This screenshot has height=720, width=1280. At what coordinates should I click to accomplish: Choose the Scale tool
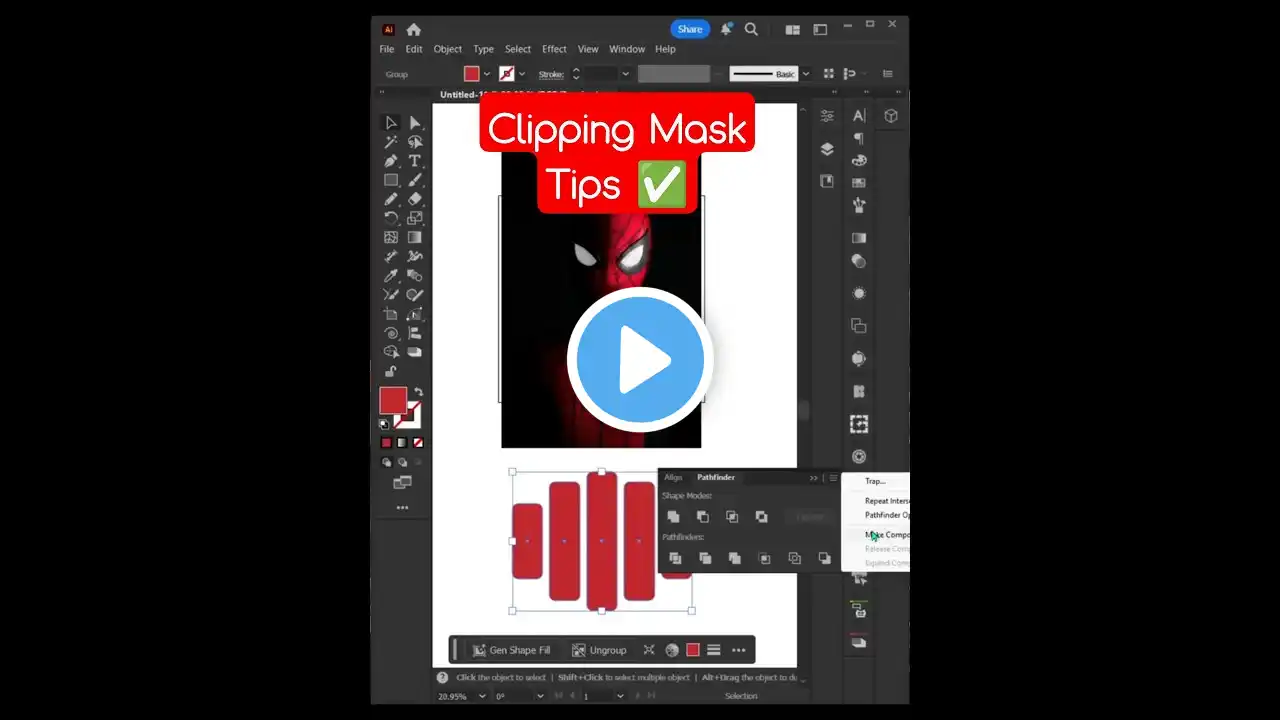point(415,218)
